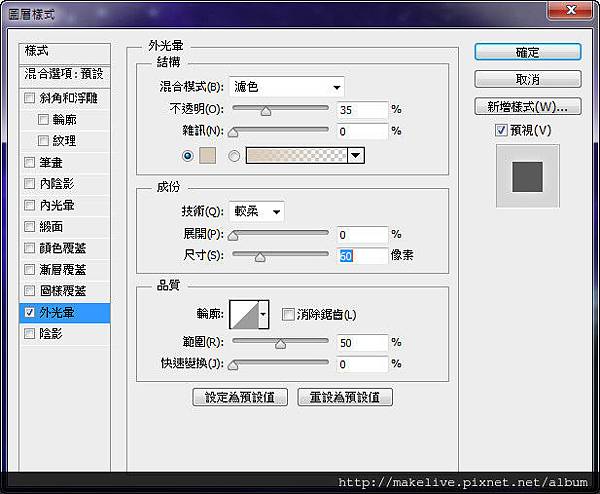The image size is (600, 494).
Task: Tick the 紋理 checkbox
Action: pyautogui.click(x=43, y=140)
